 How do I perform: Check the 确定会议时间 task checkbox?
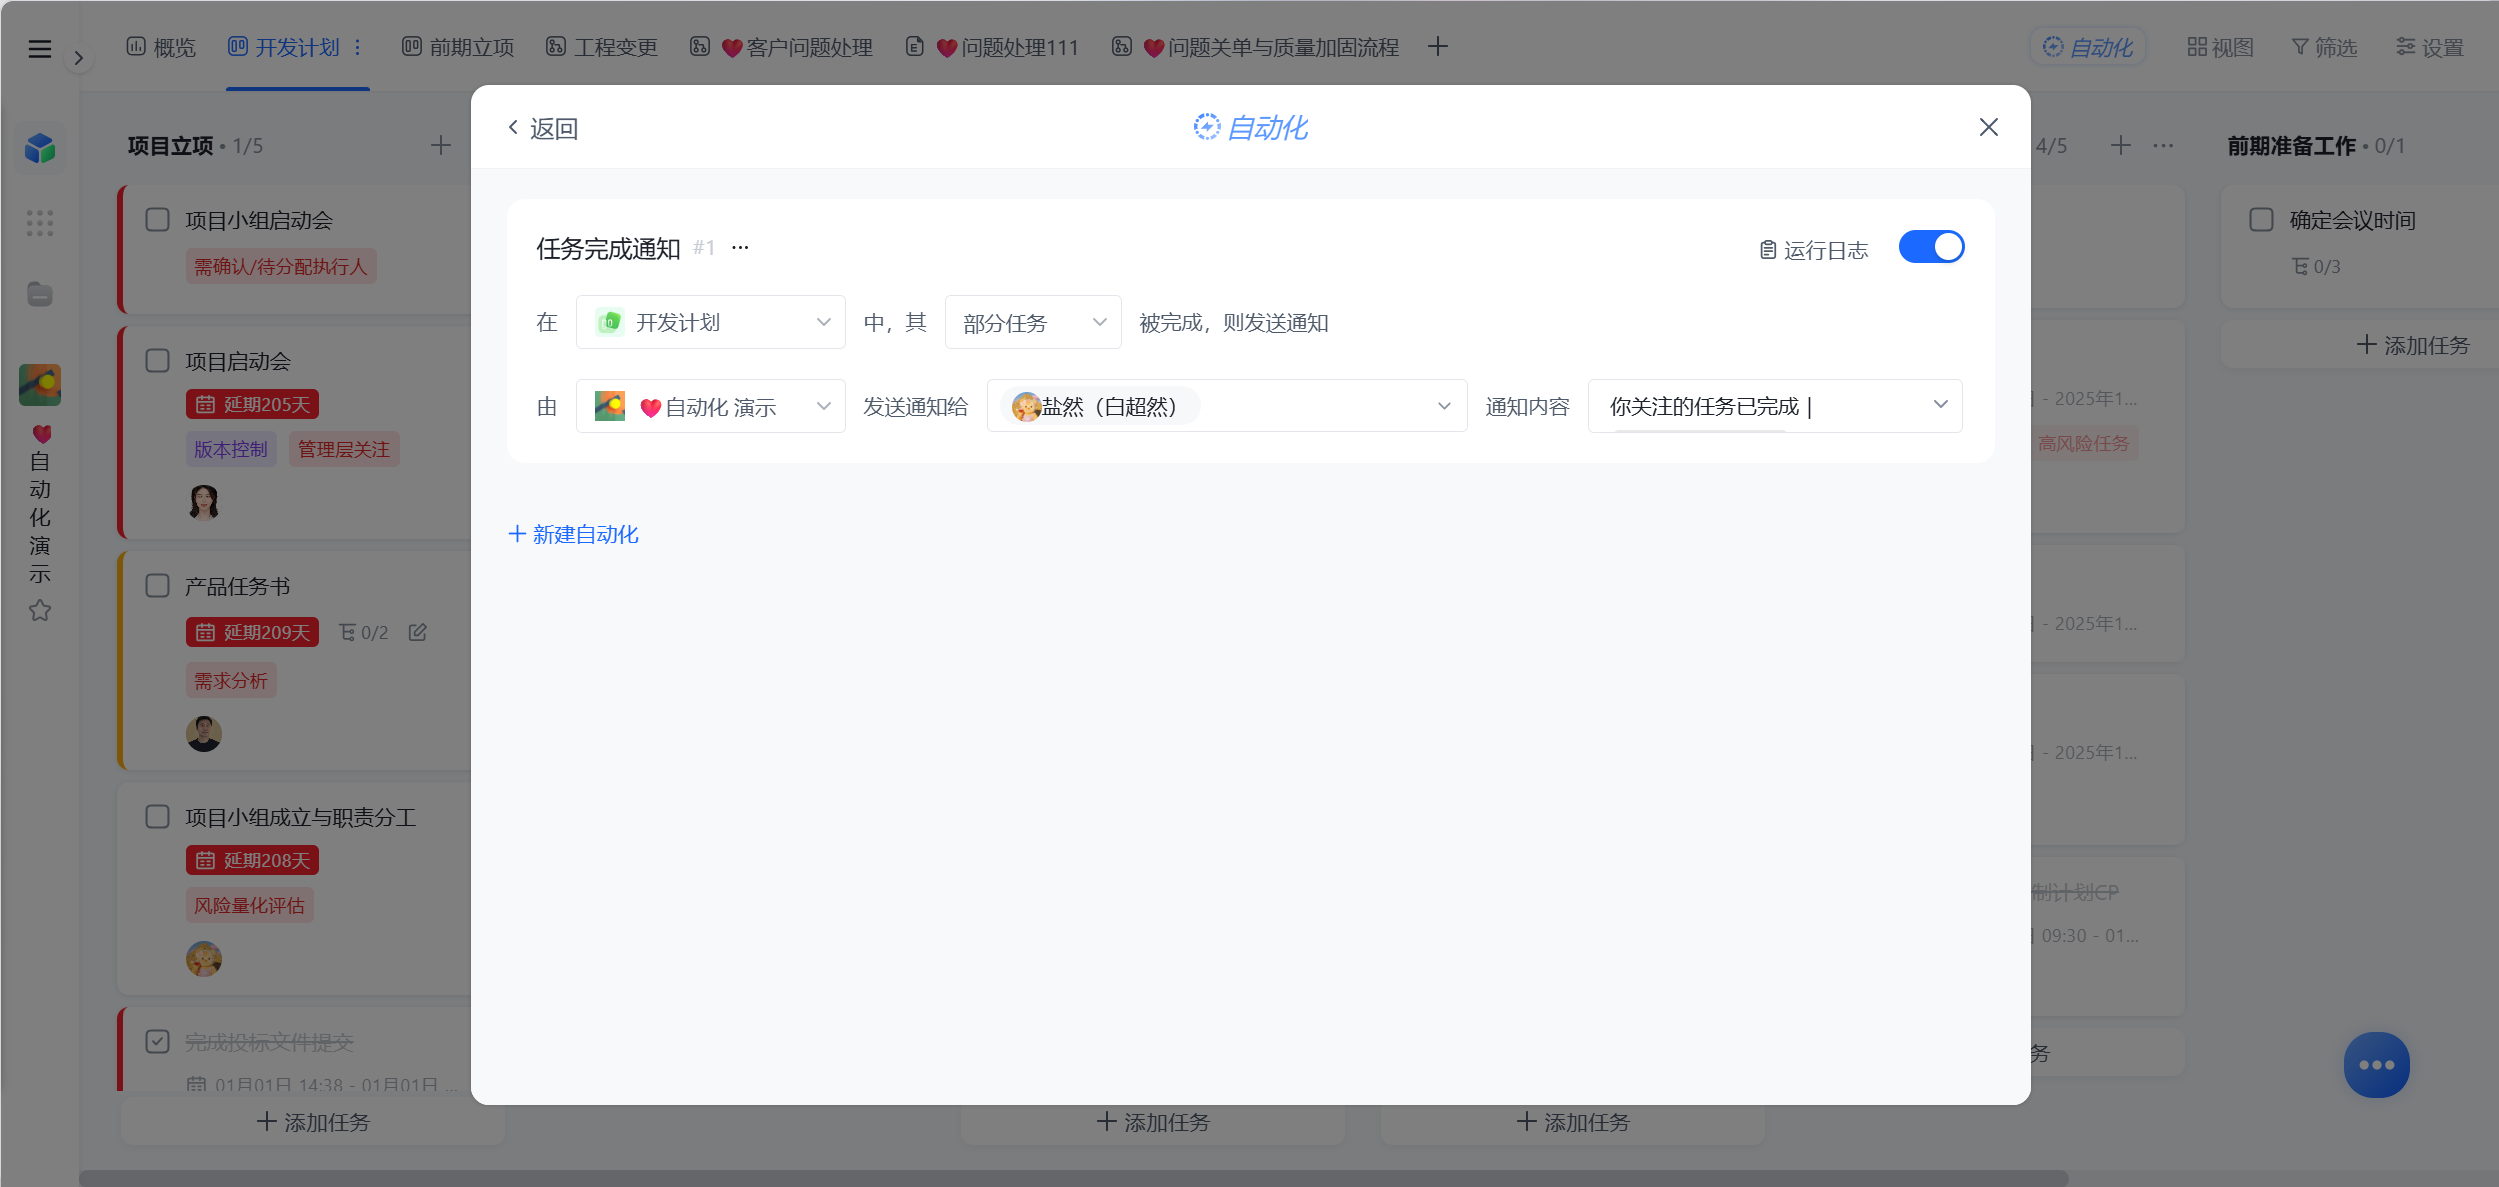(2261, 219)
